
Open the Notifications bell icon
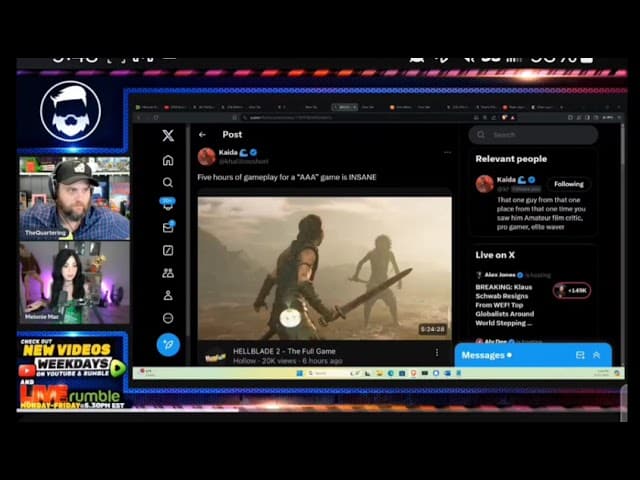pos(168,204)
